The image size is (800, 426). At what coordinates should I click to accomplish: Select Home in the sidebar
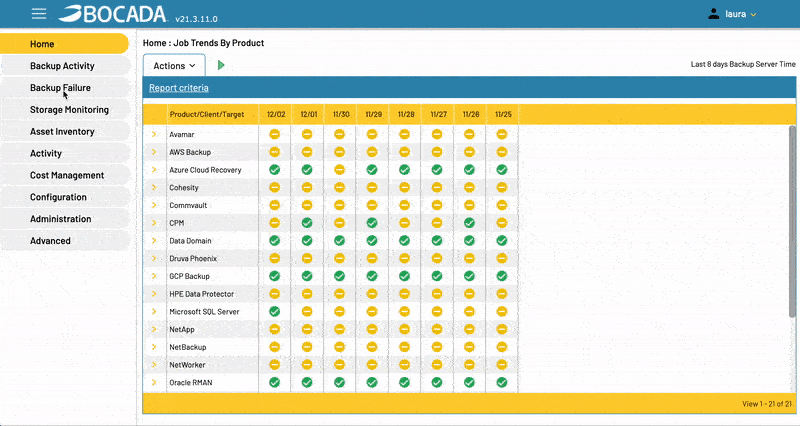[64, 44]
